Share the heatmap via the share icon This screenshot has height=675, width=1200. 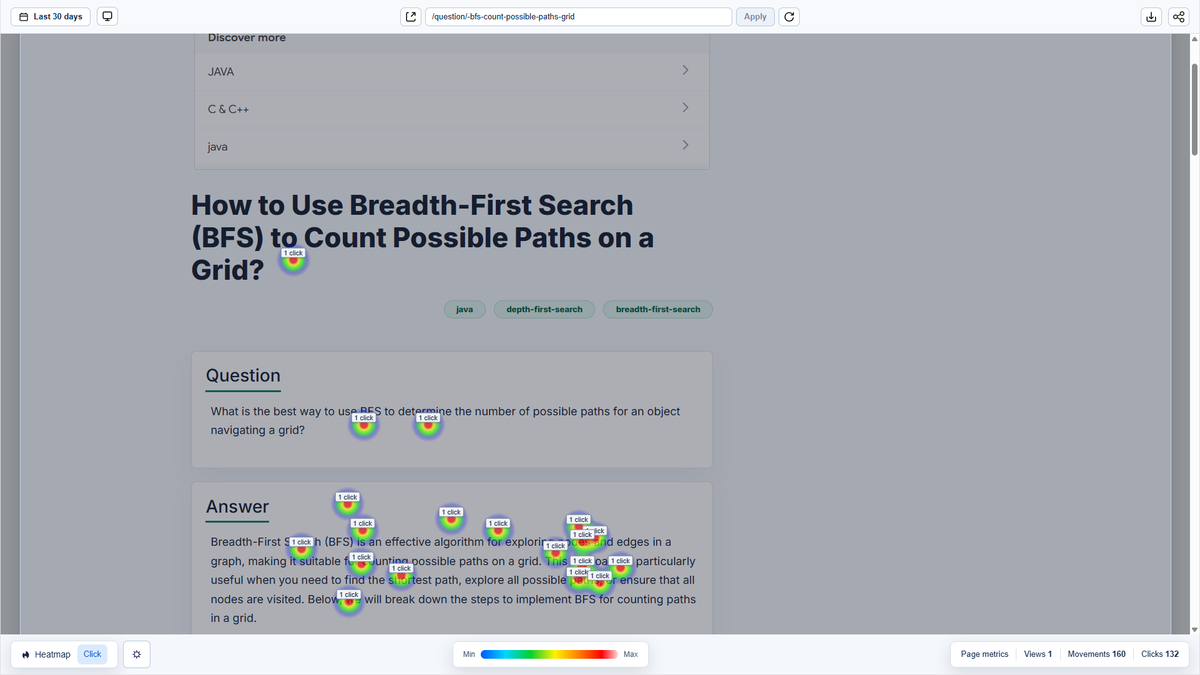pos(1177,16)
